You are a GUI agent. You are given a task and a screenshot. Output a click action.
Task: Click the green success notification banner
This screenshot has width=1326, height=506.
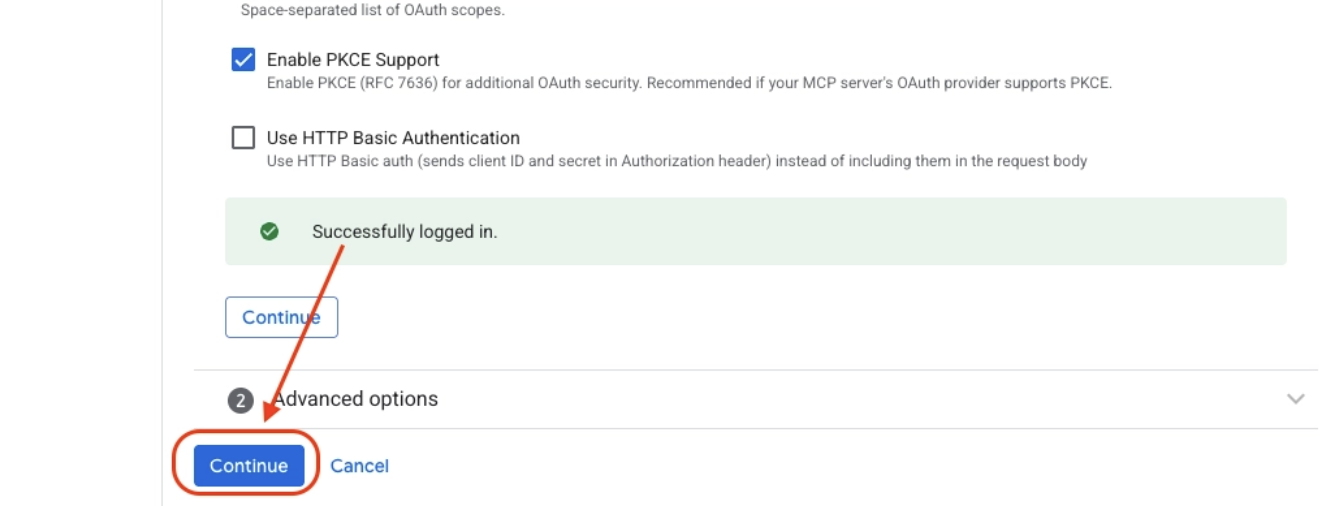tap(756, 231)
